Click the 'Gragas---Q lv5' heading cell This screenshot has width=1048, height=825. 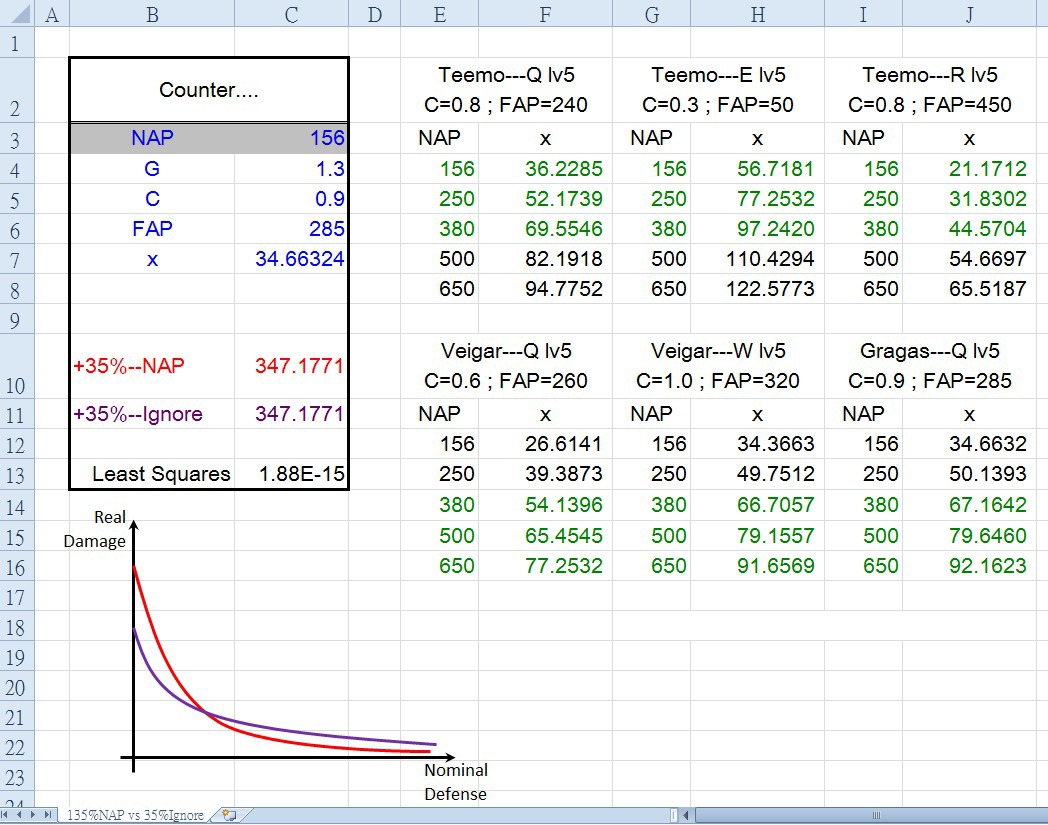tap(930, 366)
